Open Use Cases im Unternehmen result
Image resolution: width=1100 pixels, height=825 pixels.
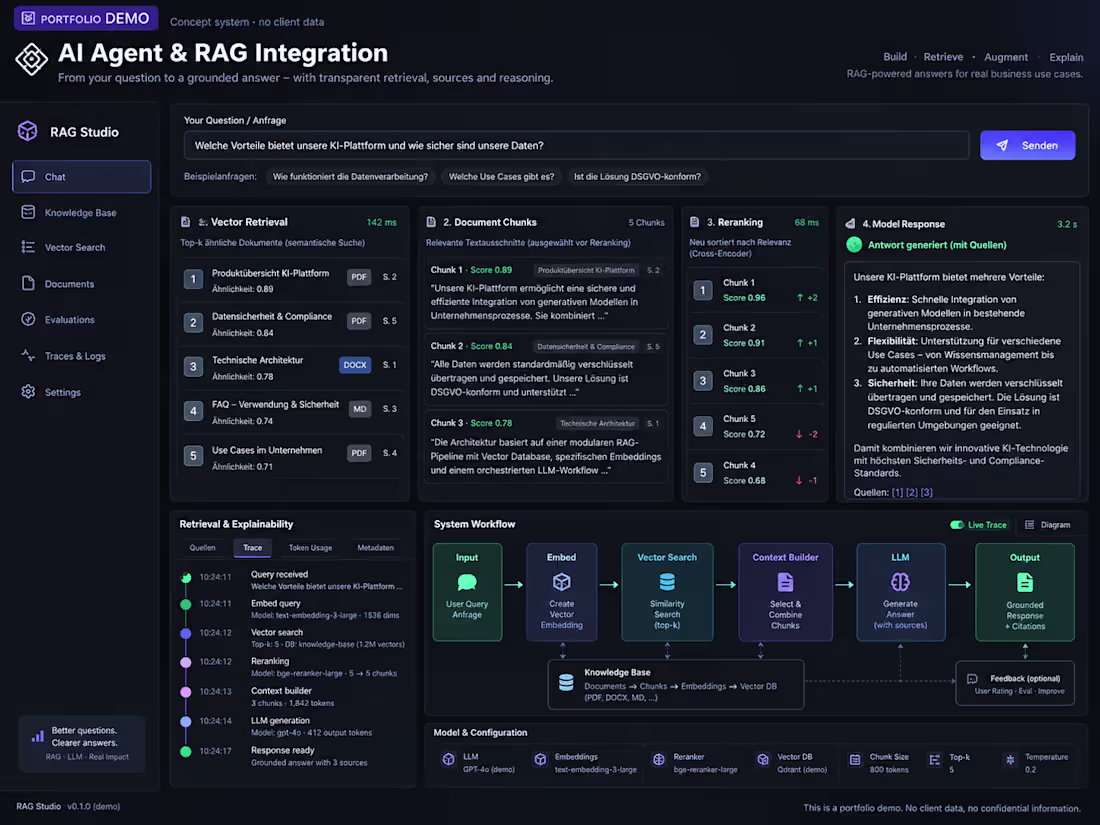point(291,457)
